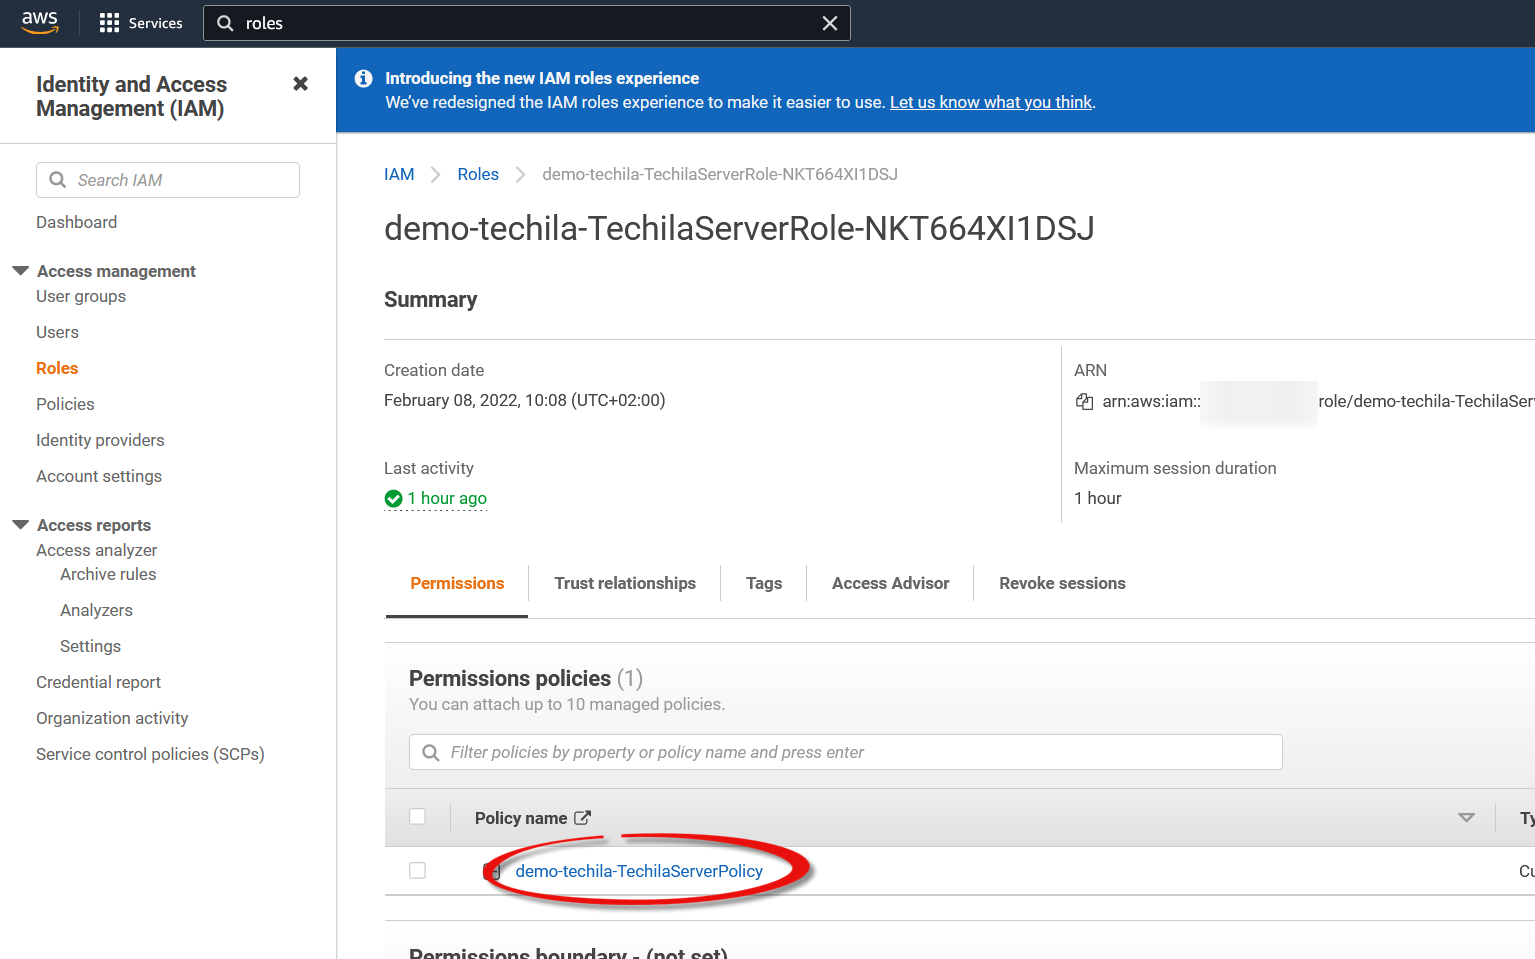1535x959 pixels.
Task: Go to Roles in the breadcrumb
Action: click(478, 174)
